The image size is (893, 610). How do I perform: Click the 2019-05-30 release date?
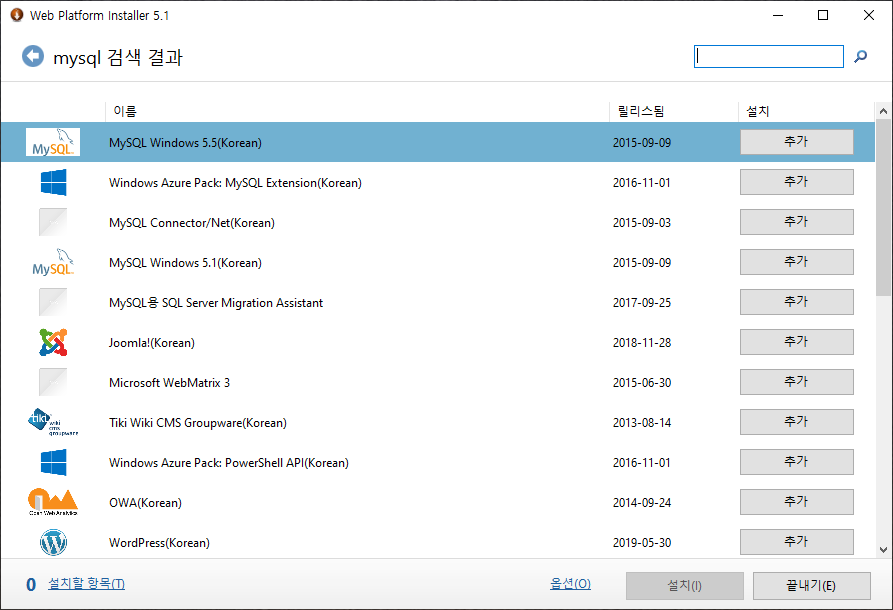642,543
